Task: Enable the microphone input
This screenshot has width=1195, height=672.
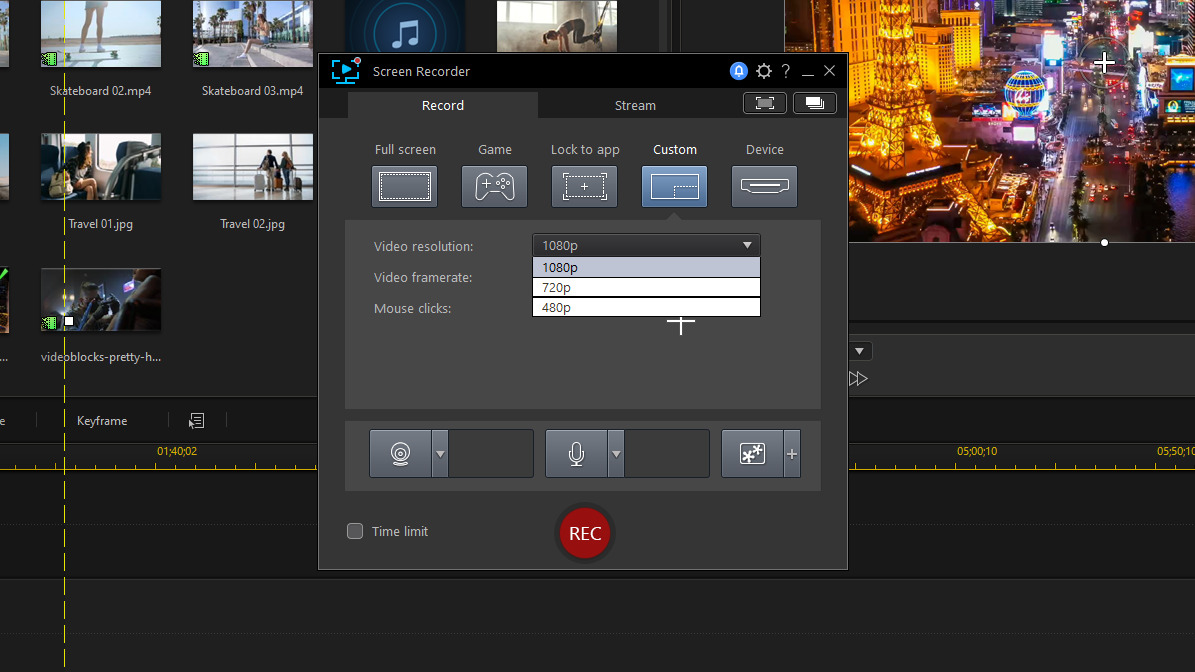Action: pyautogui.click(x=577, y=453)
